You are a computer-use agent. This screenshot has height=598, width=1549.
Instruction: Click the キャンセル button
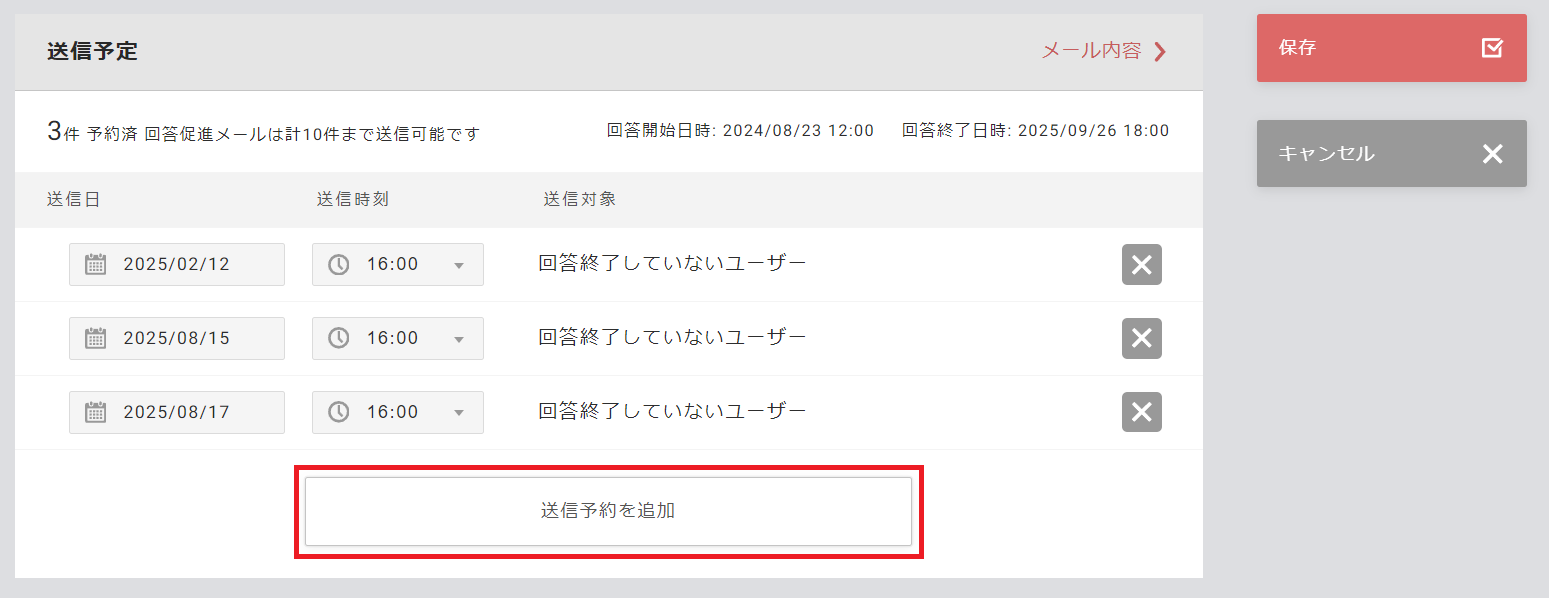tap(1391, 154)
